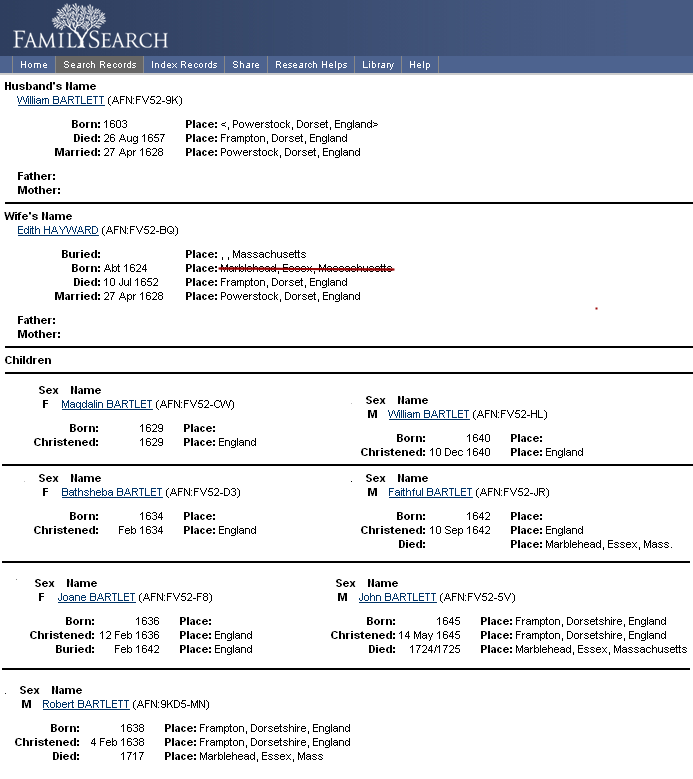
Task: Open husband William BARTLETT's record link
Action: pos(60,100)
